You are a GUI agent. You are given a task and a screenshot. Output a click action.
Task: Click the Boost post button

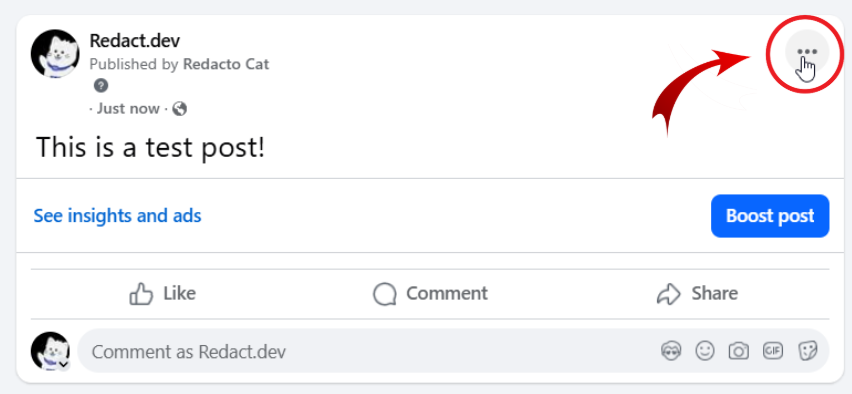coord(770,216)
